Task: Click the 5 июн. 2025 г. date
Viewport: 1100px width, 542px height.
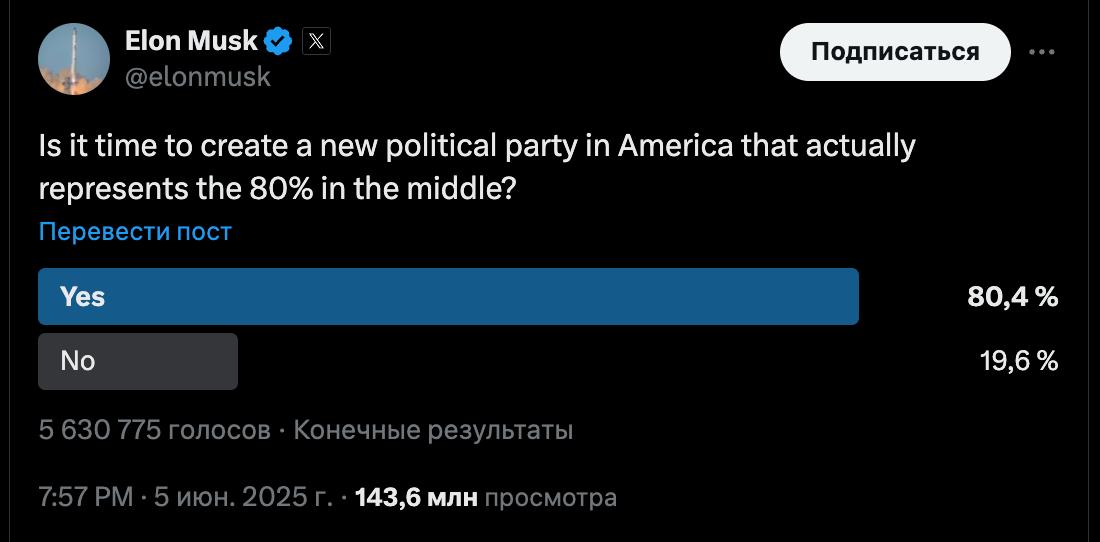Action: pos(243,497)
